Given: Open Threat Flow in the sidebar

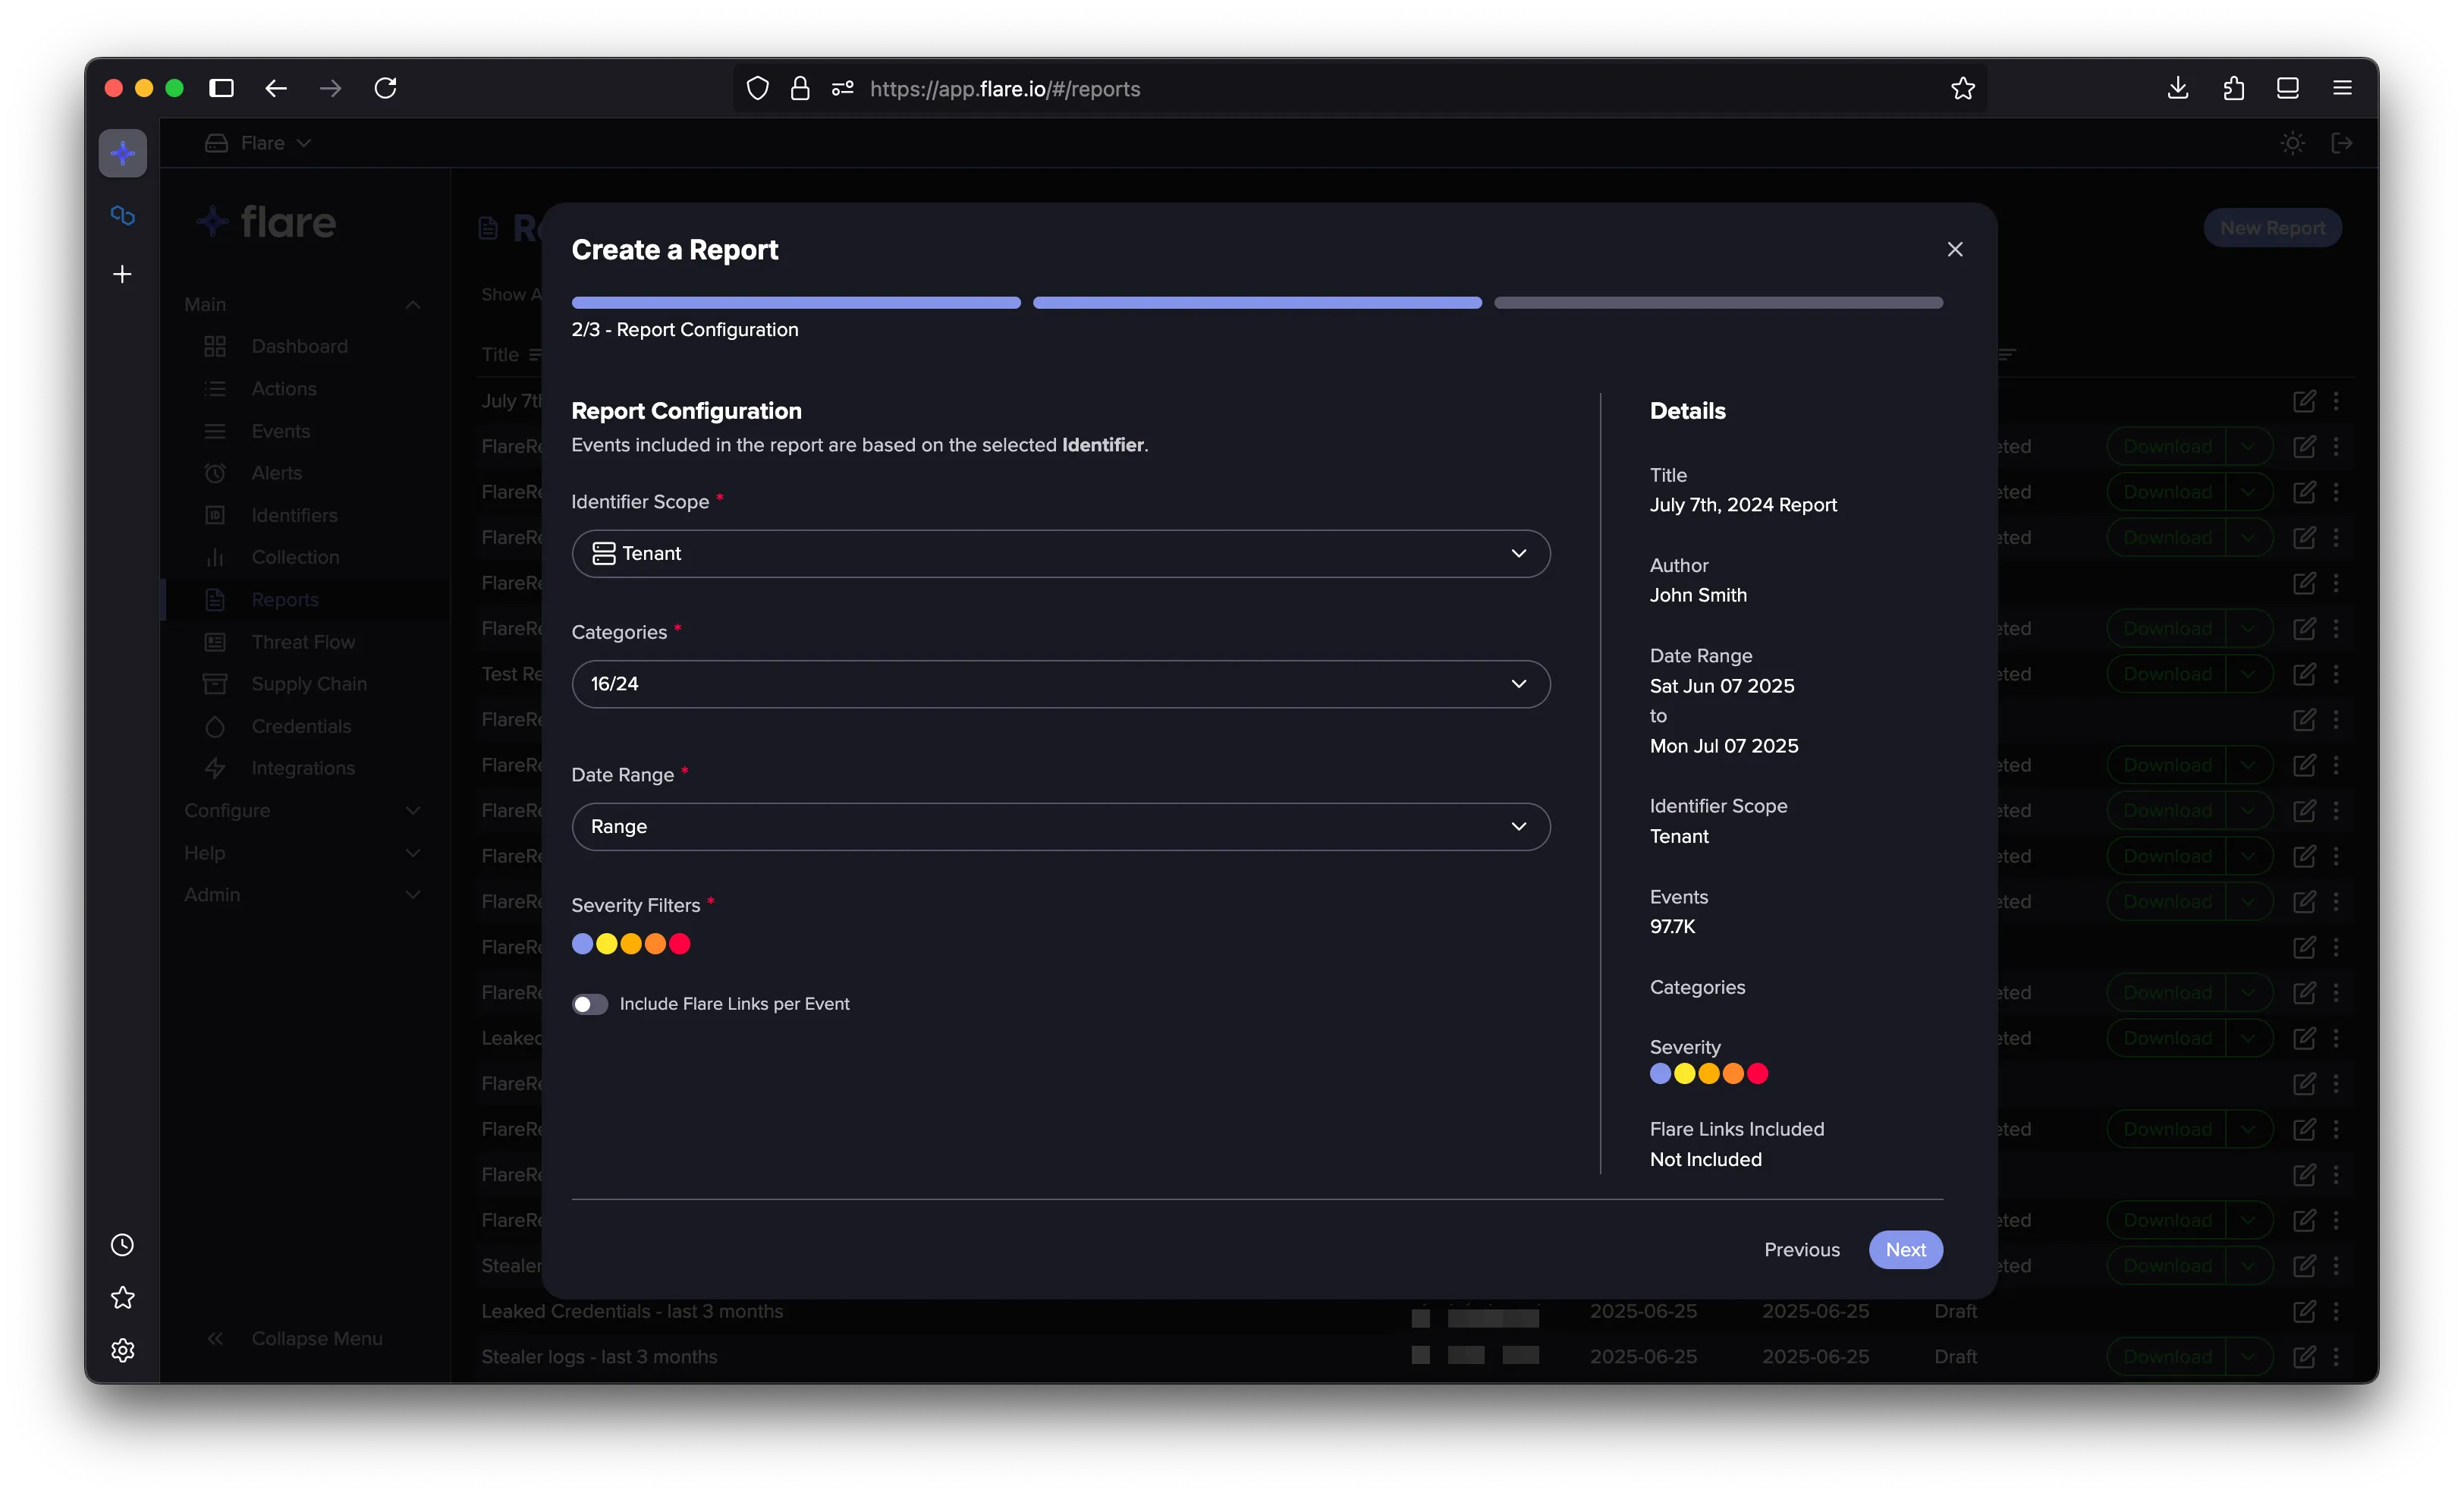Looking at the screenshot, I should 303,642.
